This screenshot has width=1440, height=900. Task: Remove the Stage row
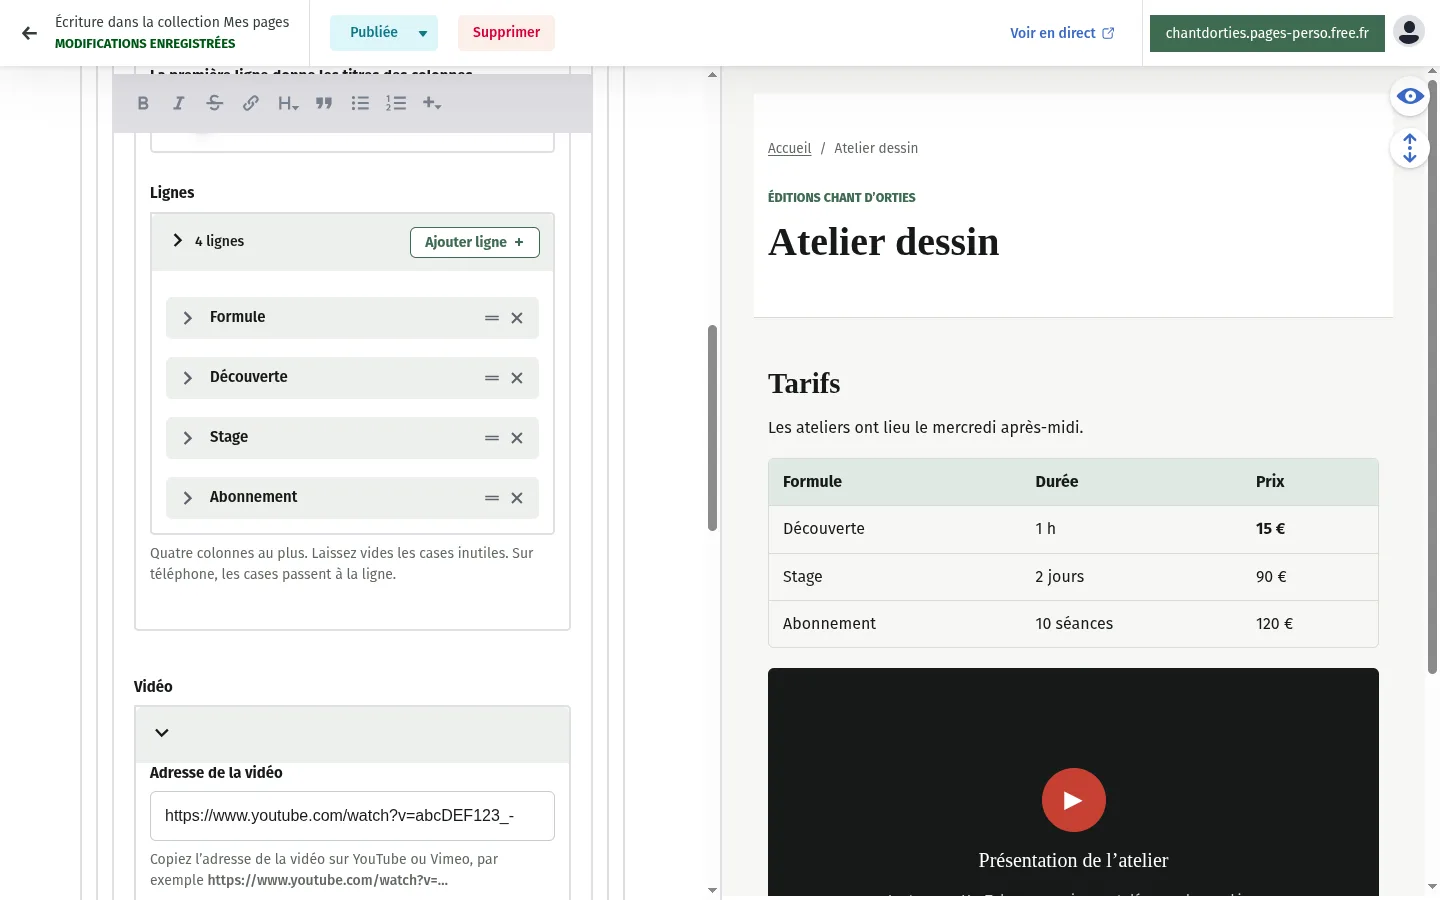(x=517, y=438)
